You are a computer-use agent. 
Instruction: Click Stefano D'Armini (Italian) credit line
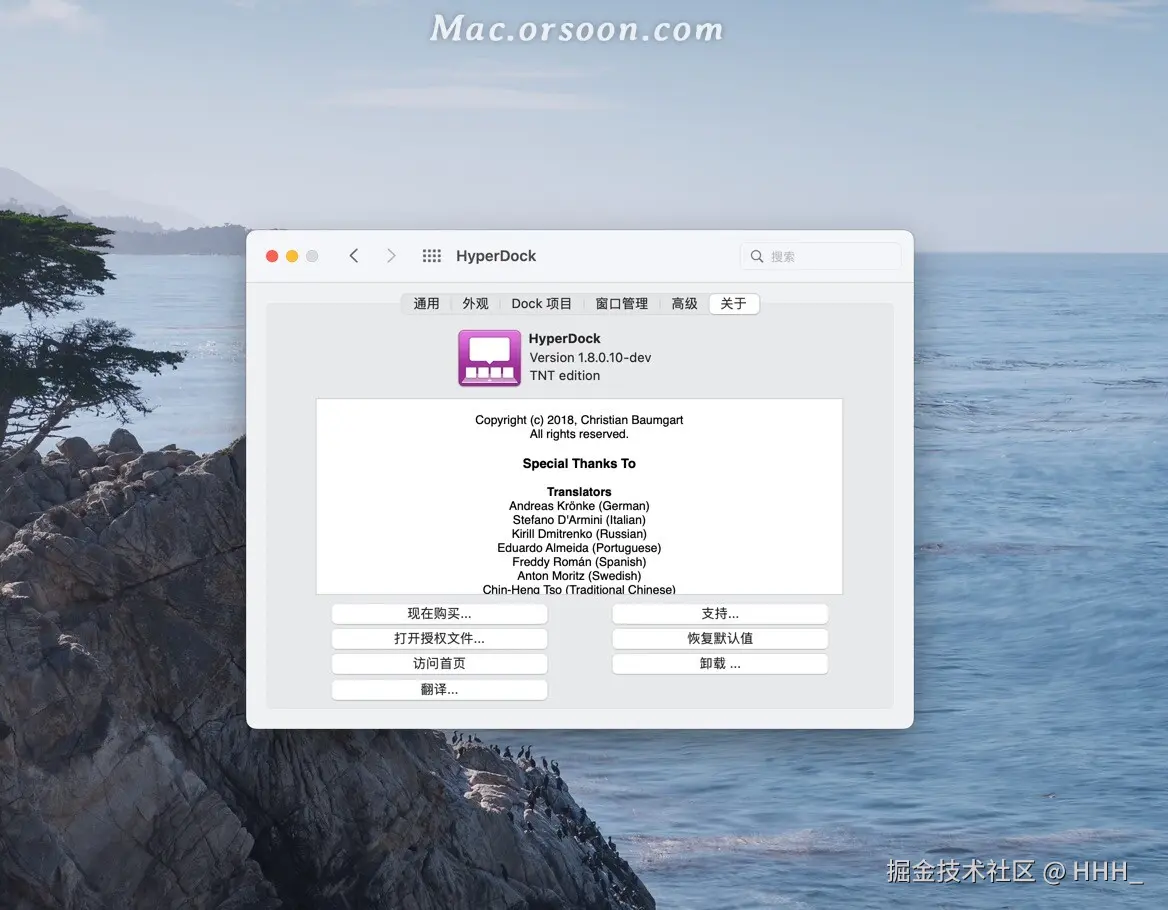click(579, 520)
